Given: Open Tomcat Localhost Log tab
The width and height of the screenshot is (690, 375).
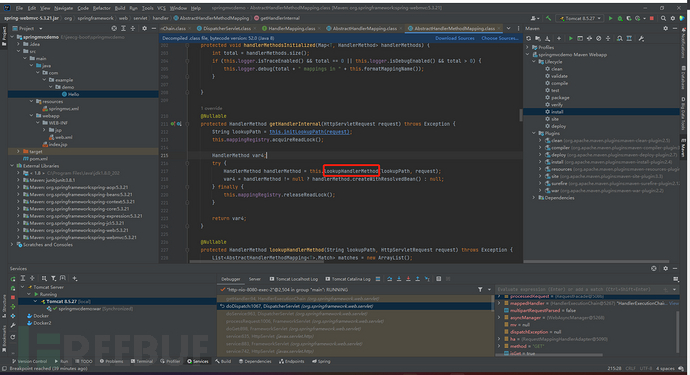Looking at the screenshot, I should pyautogui.click(x=294, y=279).
